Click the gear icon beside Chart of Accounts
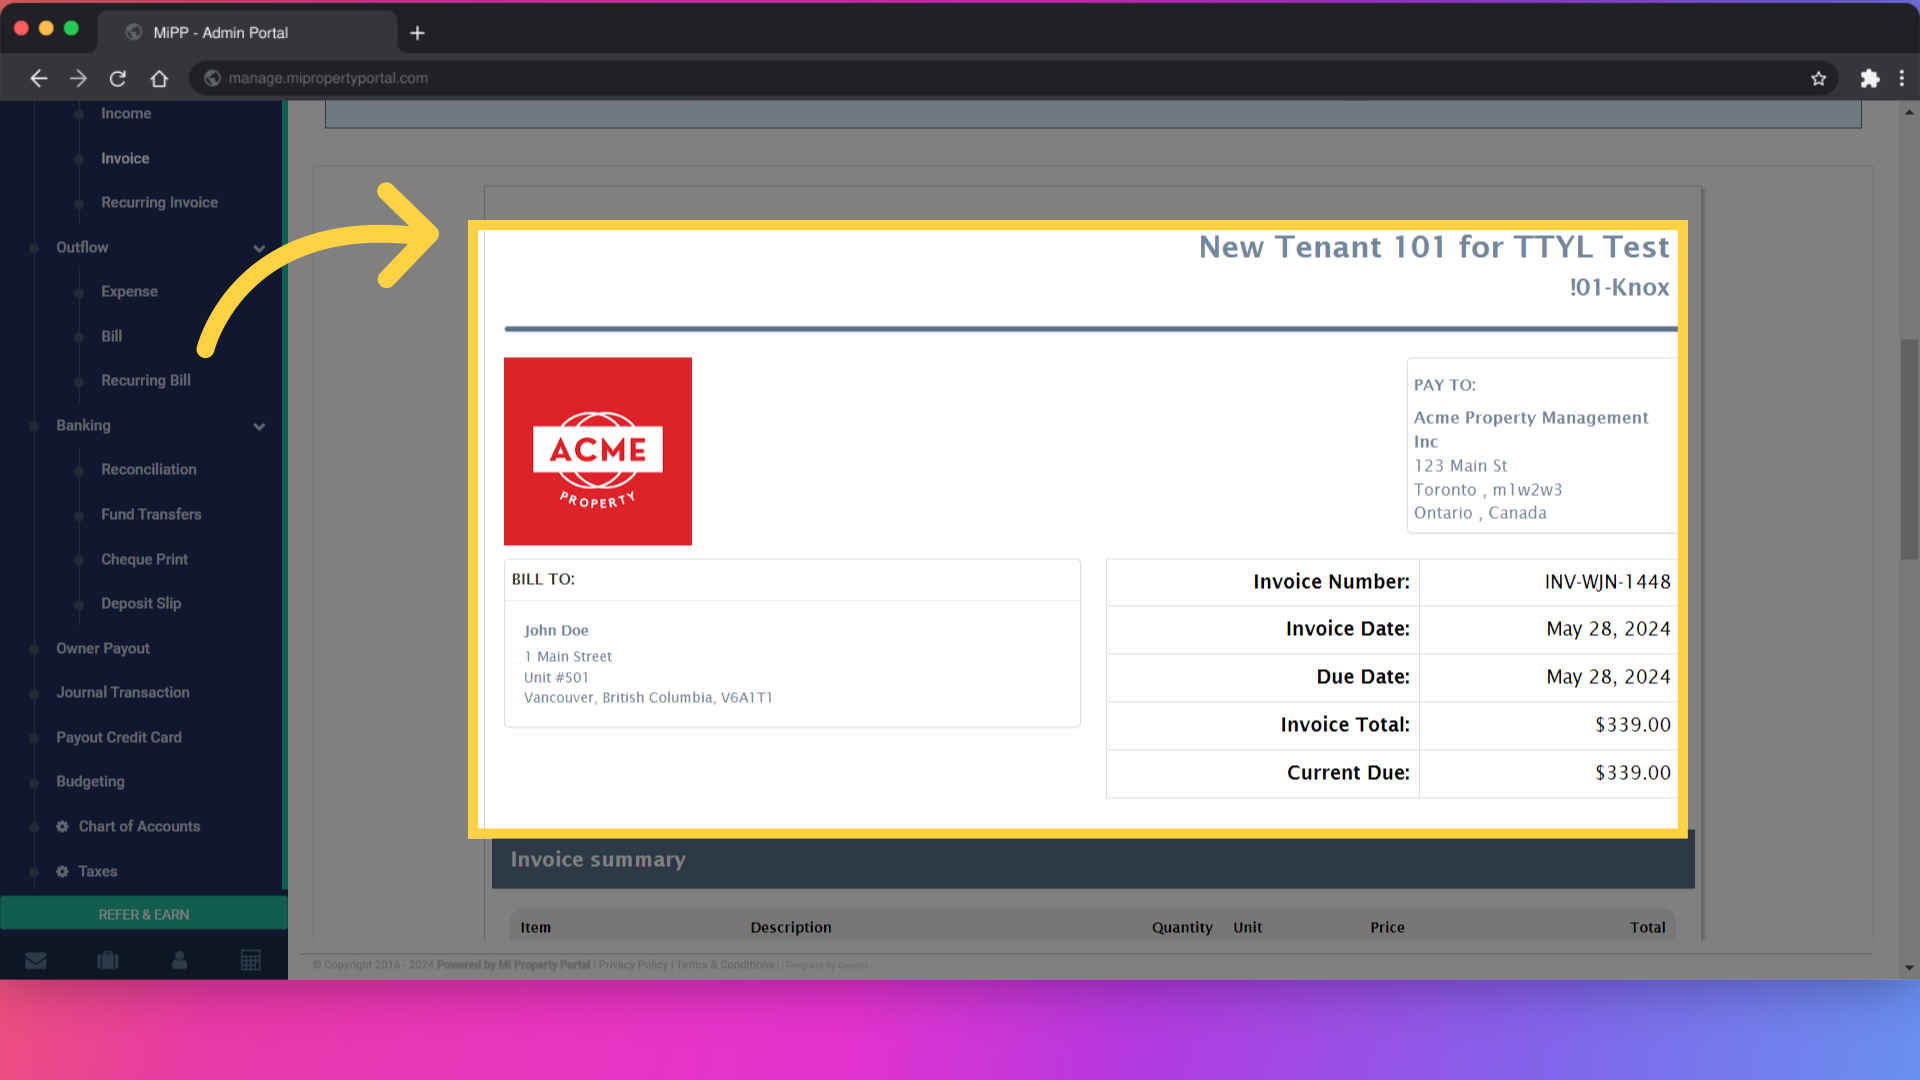This screenshot has height=1080, width=1920. point(62,826)
